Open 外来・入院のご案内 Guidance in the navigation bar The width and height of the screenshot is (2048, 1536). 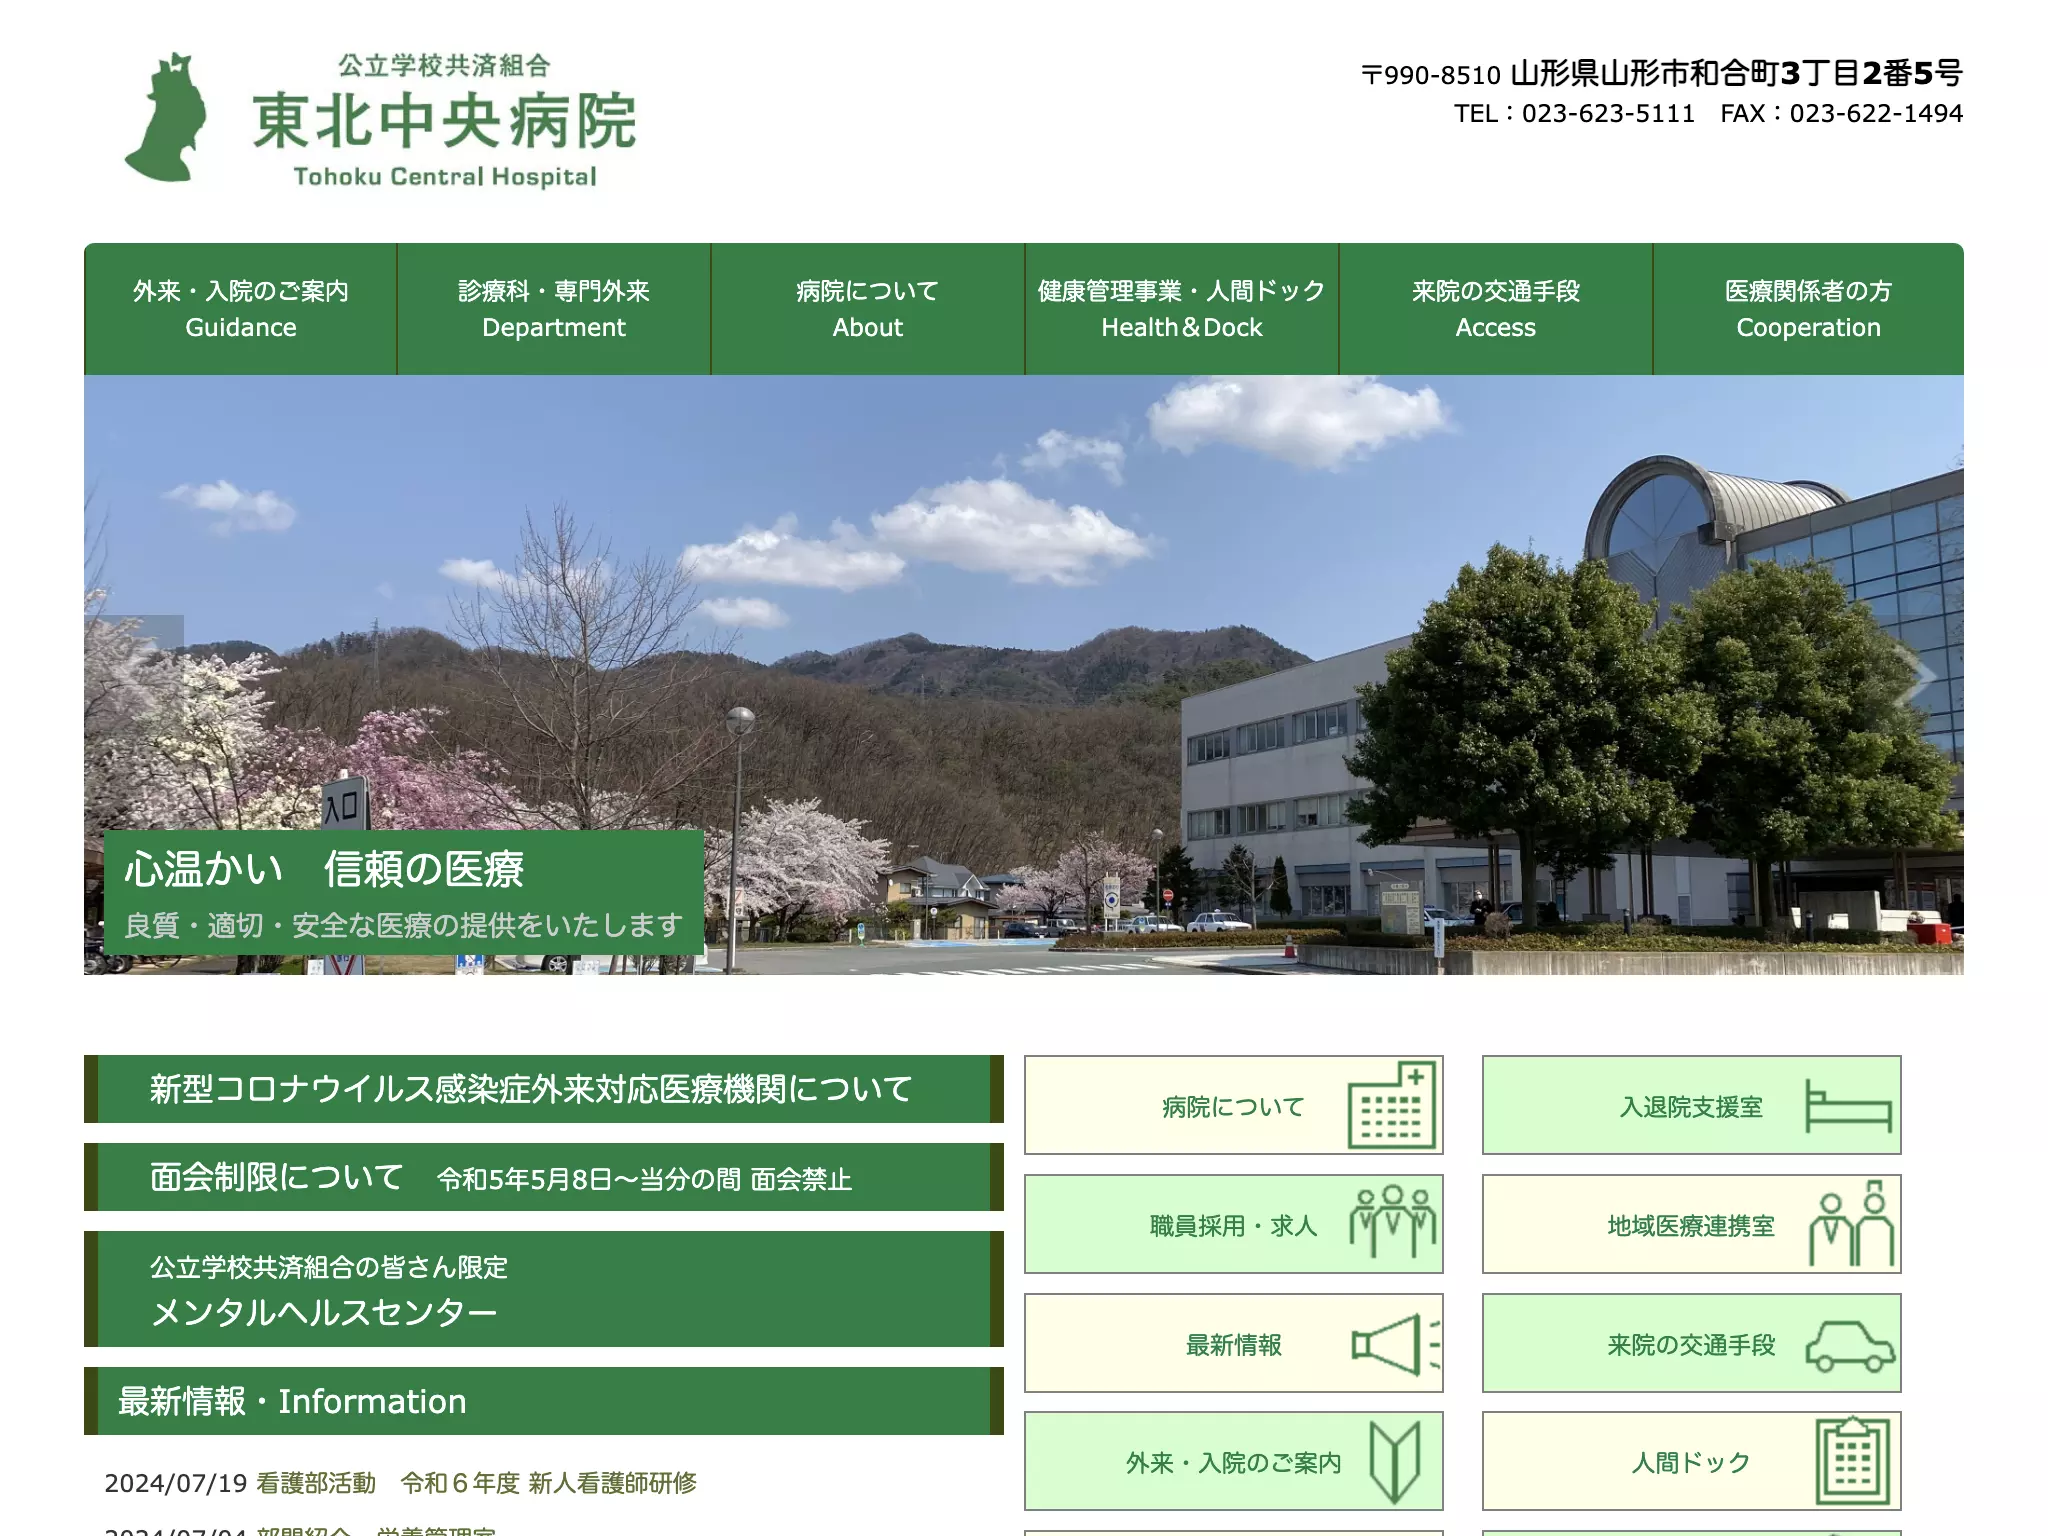click(x=241, y=309)
